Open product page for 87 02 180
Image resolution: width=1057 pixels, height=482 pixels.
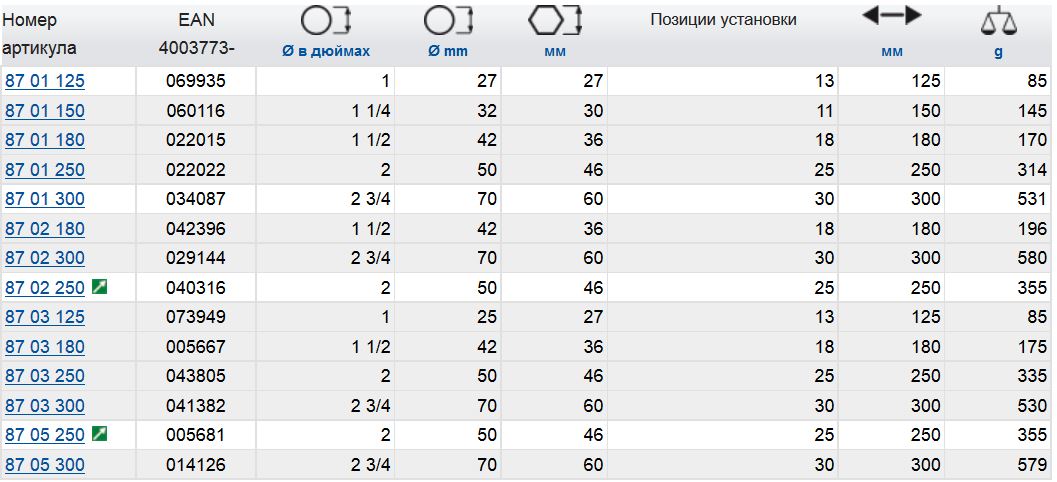[x=45, y=229]
